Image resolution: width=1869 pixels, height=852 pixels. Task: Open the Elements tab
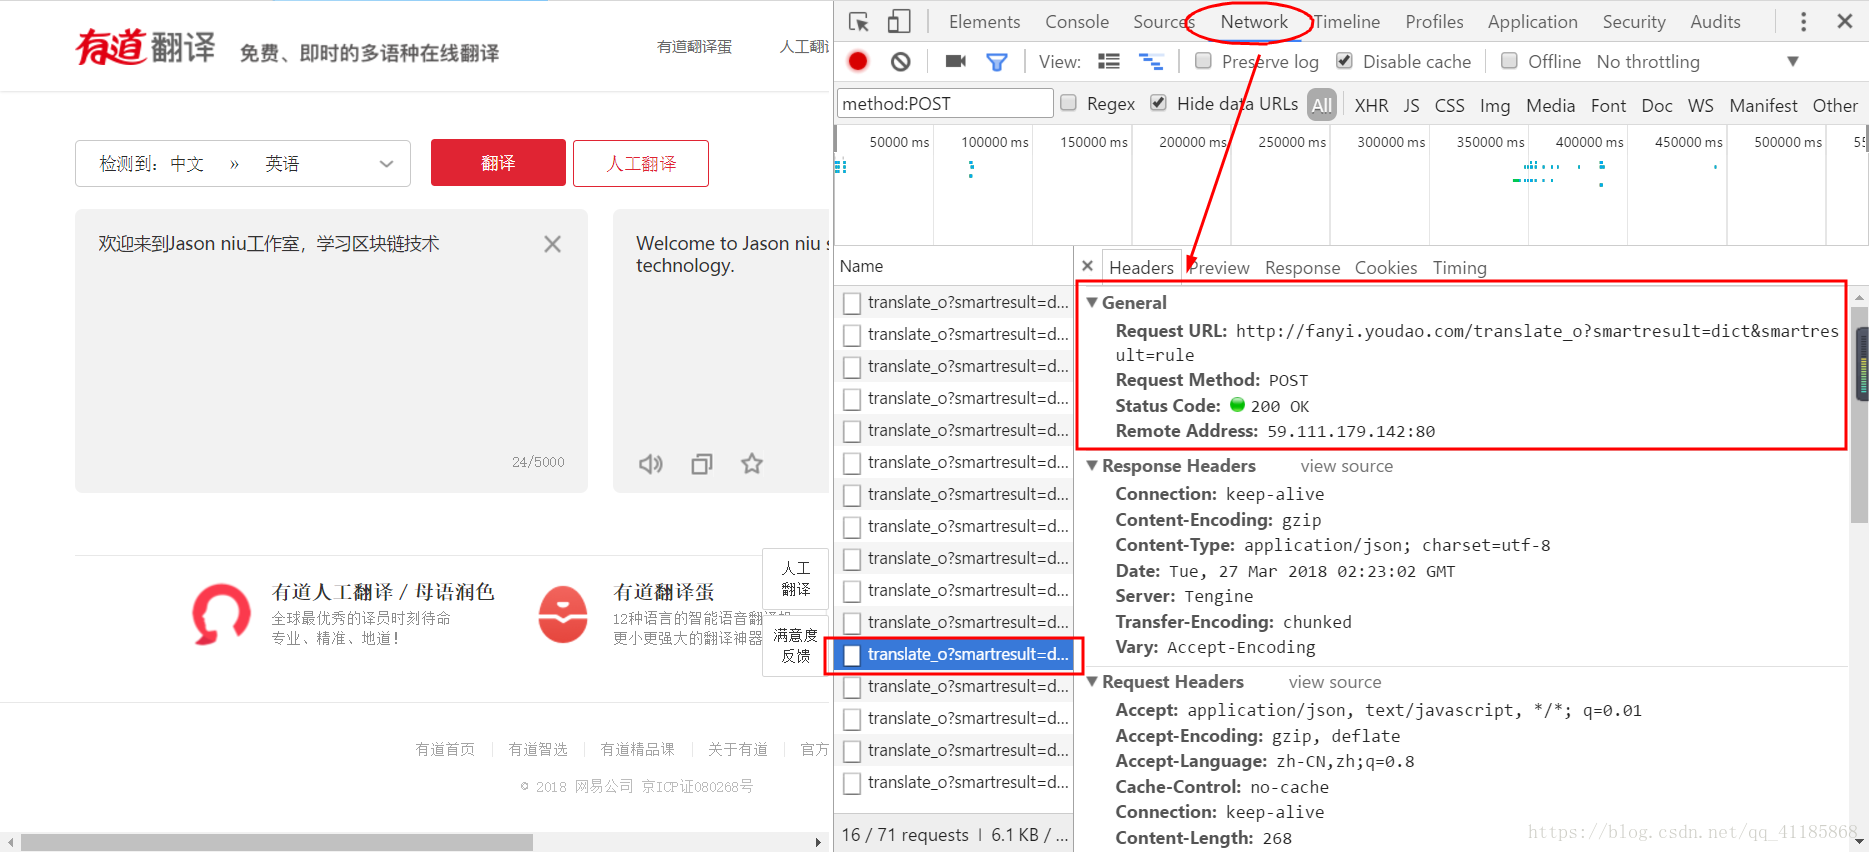click(984, 22)
